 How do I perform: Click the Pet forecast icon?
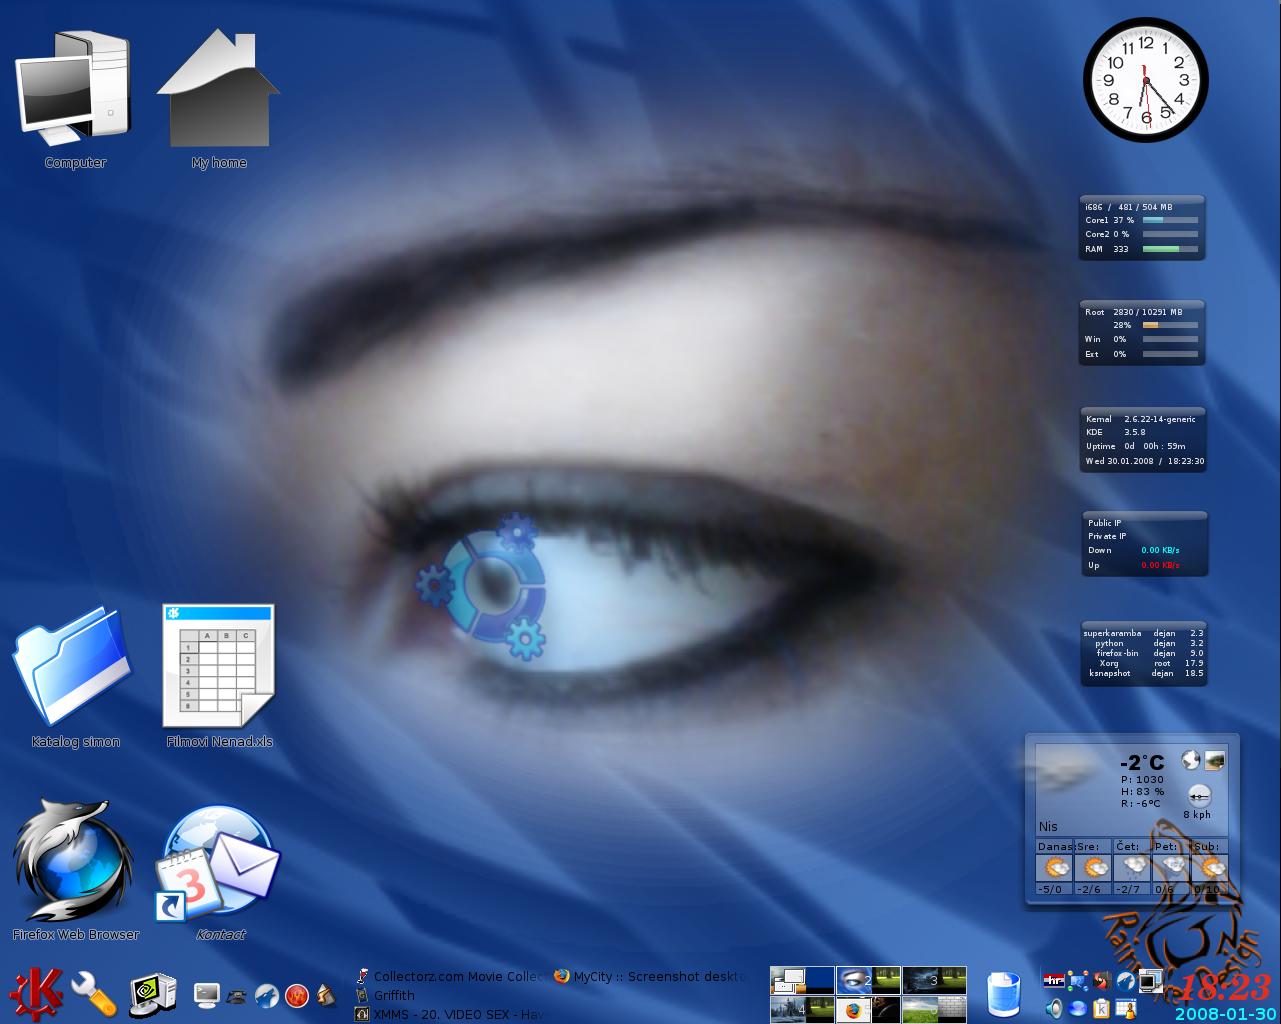(x=1171, y=867)
